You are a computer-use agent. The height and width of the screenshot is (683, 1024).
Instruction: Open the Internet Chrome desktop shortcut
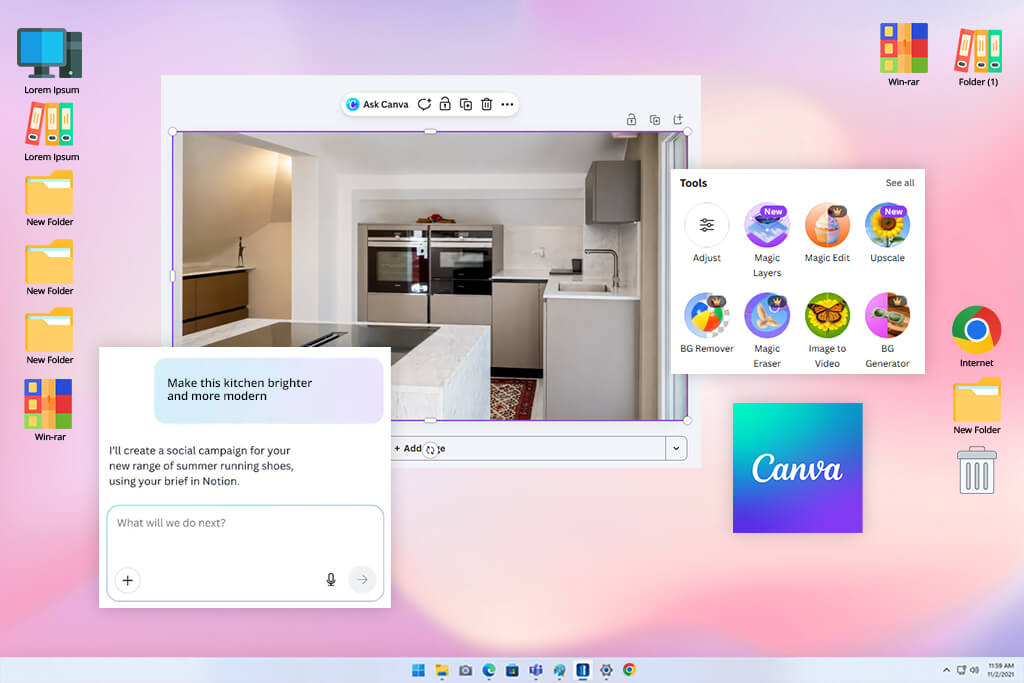tap(976, 337)
